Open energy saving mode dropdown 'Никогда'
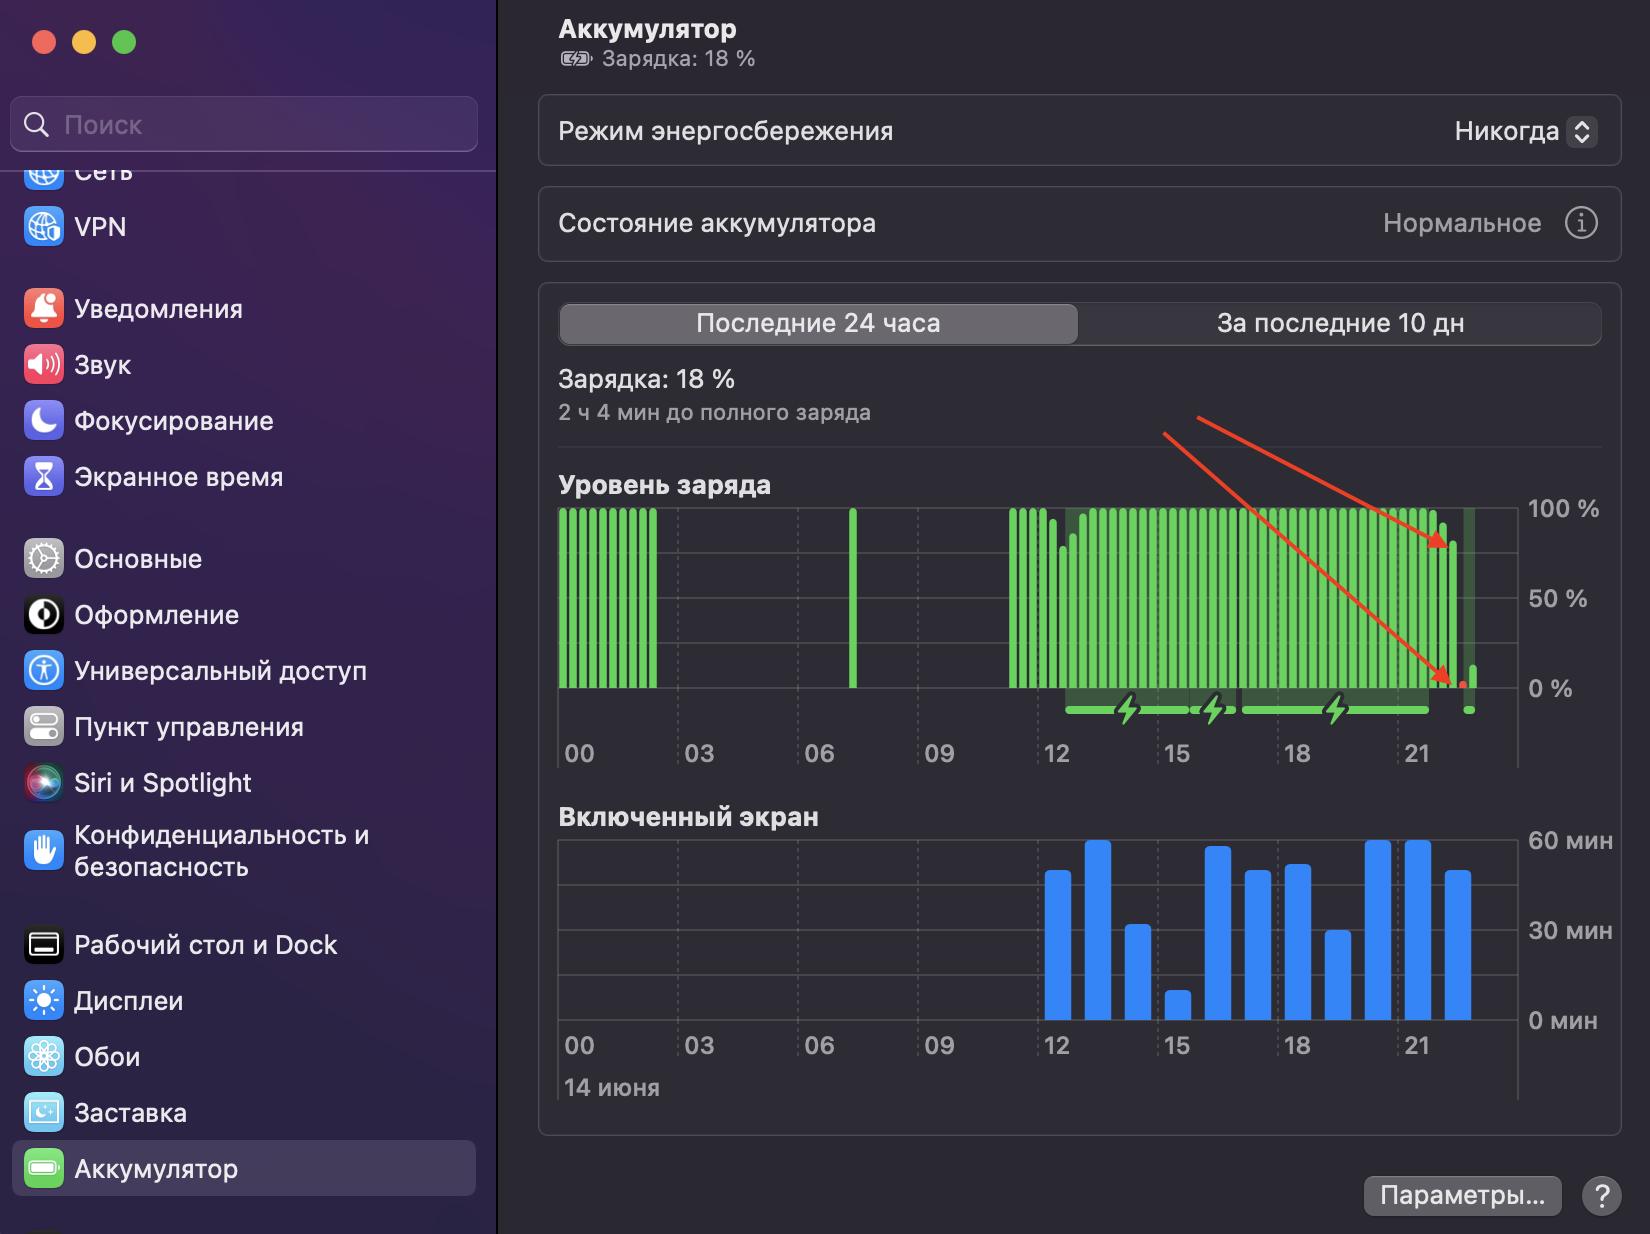The image size is (1650, 1234). coord(1524,132)
